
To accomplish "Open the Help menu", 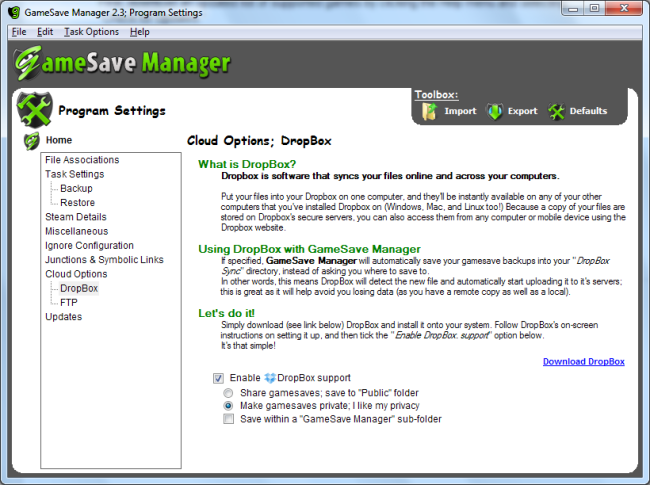I will tap(140, 32).
